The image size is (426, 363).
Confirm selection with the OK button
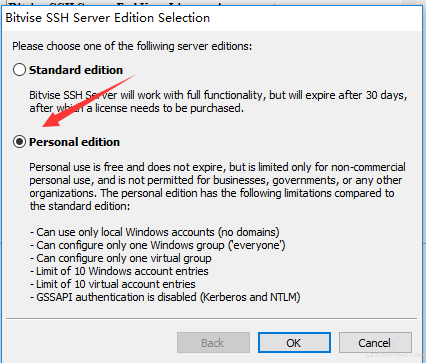(294, 343)
